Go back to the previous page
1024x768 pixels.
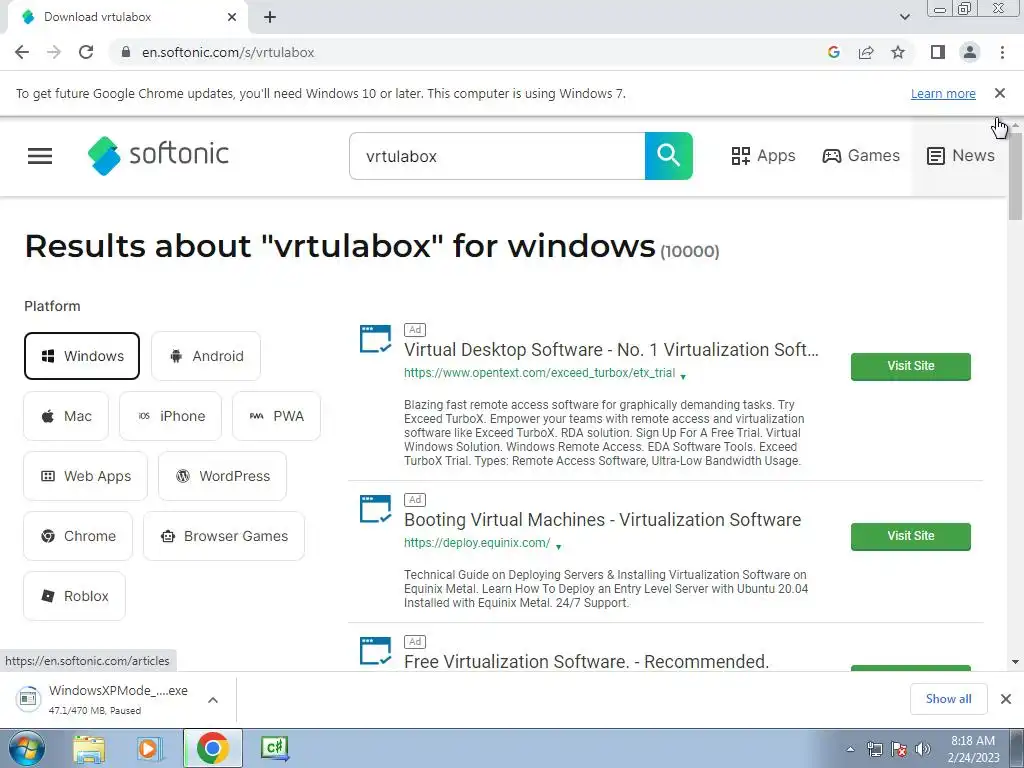tap(22, 52)
